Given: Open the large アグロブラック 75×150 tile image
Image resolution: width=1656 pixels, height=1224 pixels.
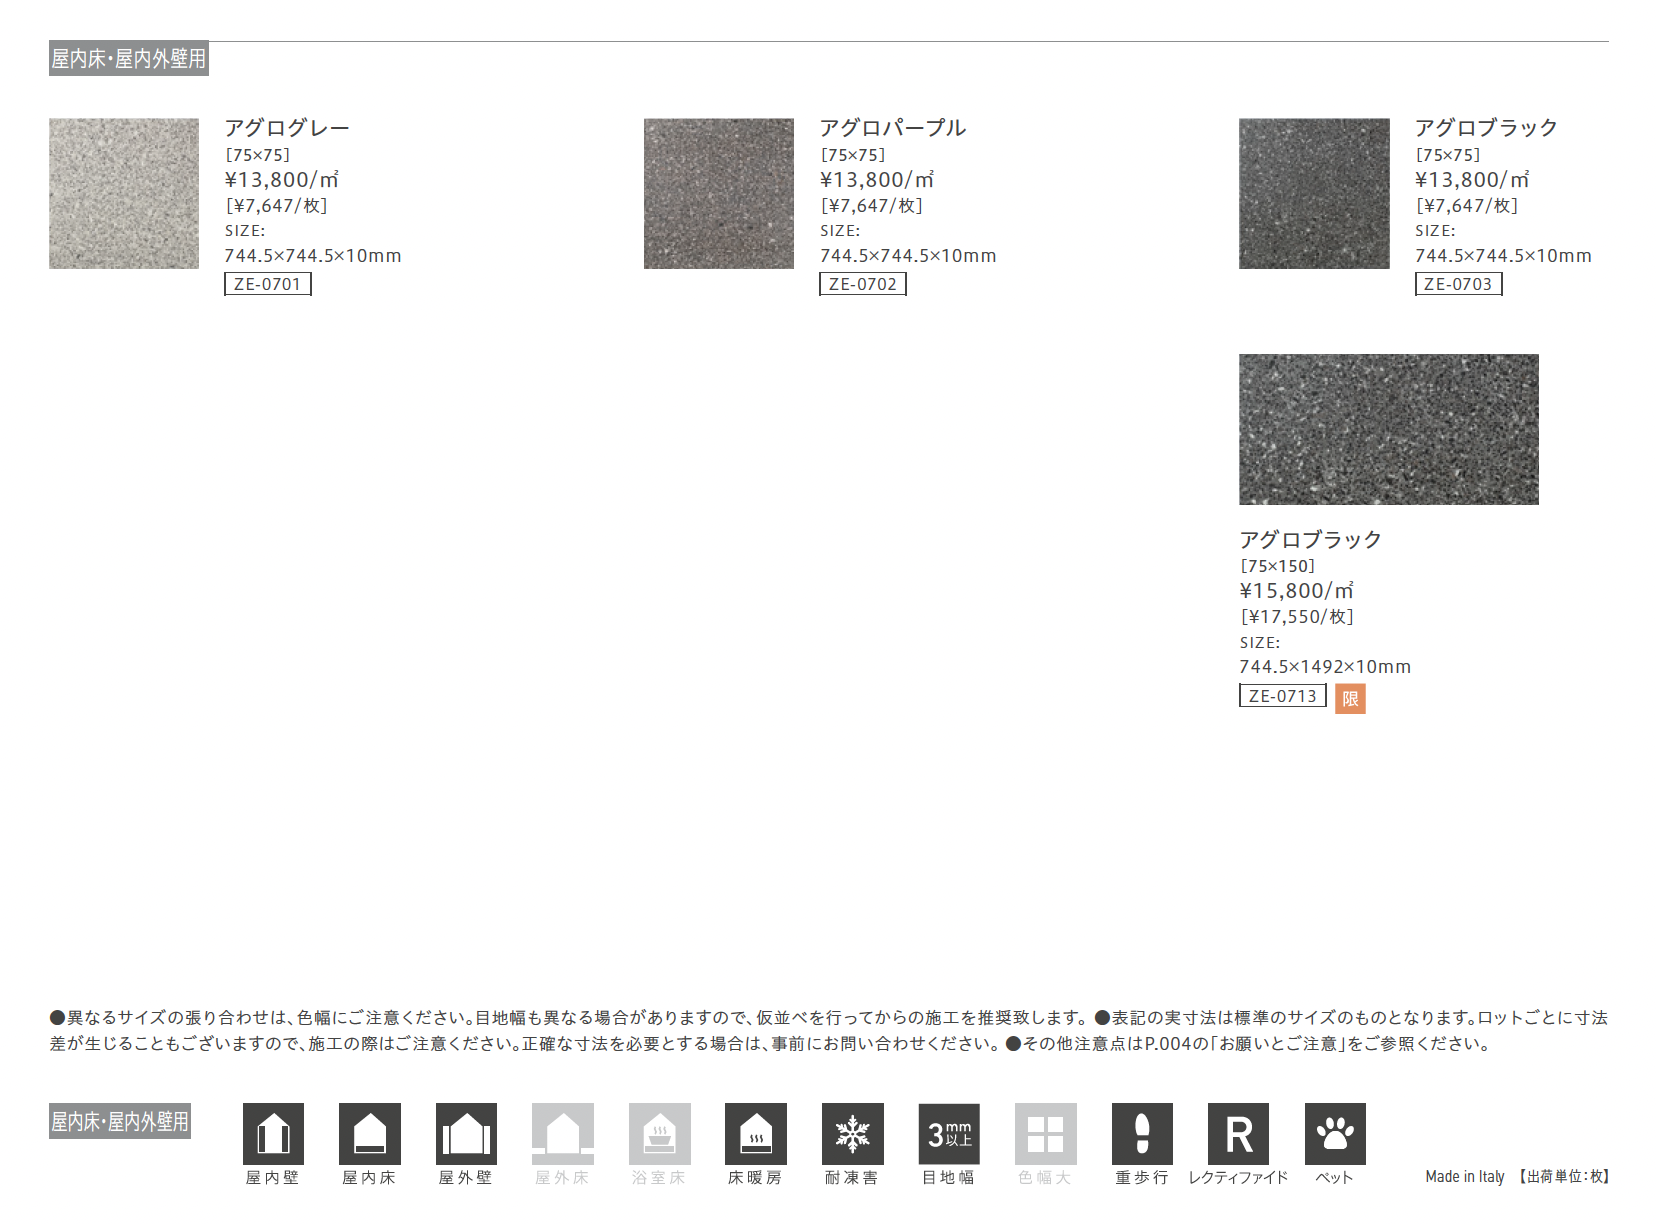Looking at the screenshot, I should coord(1388,429).
